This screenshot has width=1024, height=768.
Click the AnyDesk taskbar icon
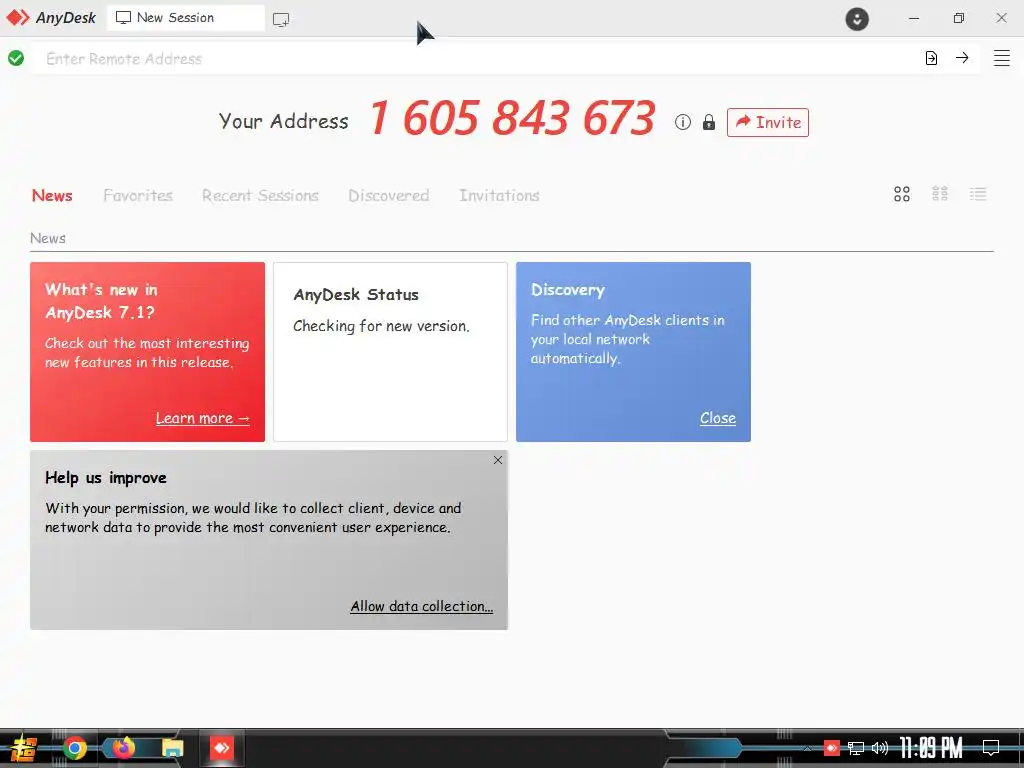221,748
